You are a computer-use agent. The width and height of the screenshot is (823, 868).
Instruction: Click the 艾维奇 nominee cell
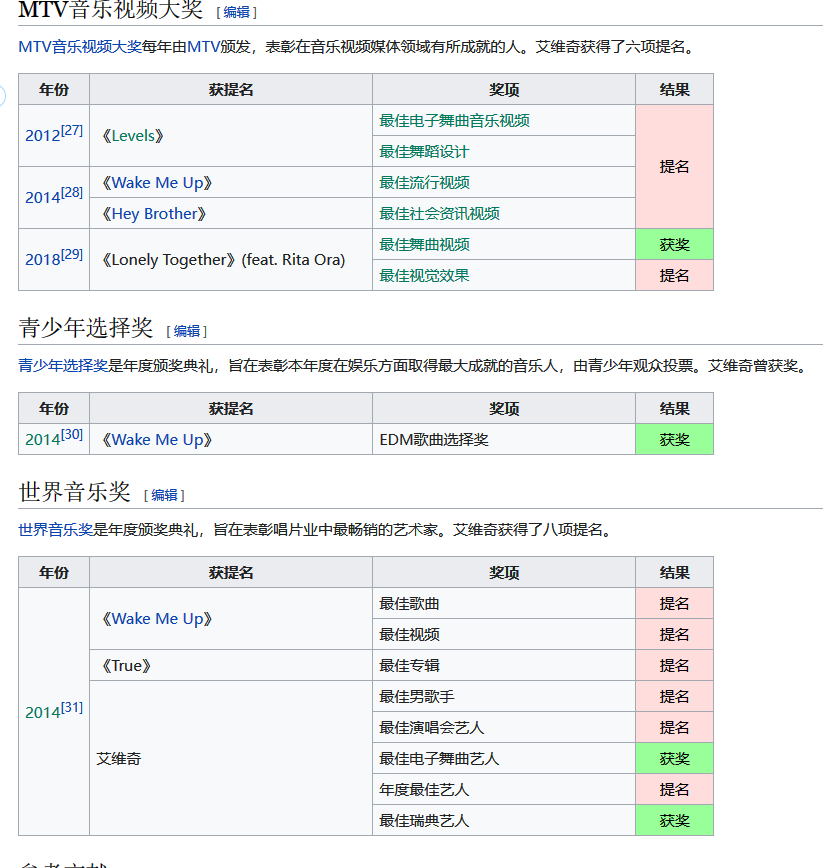(231, 758)
